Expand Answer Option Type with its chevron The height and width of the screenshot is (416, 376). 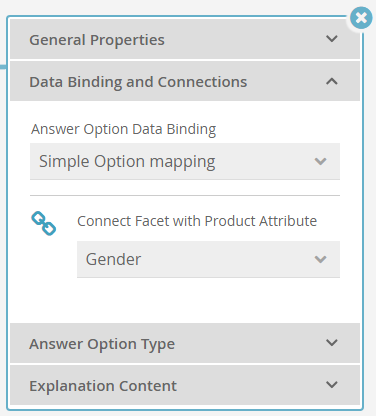[x=332, y=343]
